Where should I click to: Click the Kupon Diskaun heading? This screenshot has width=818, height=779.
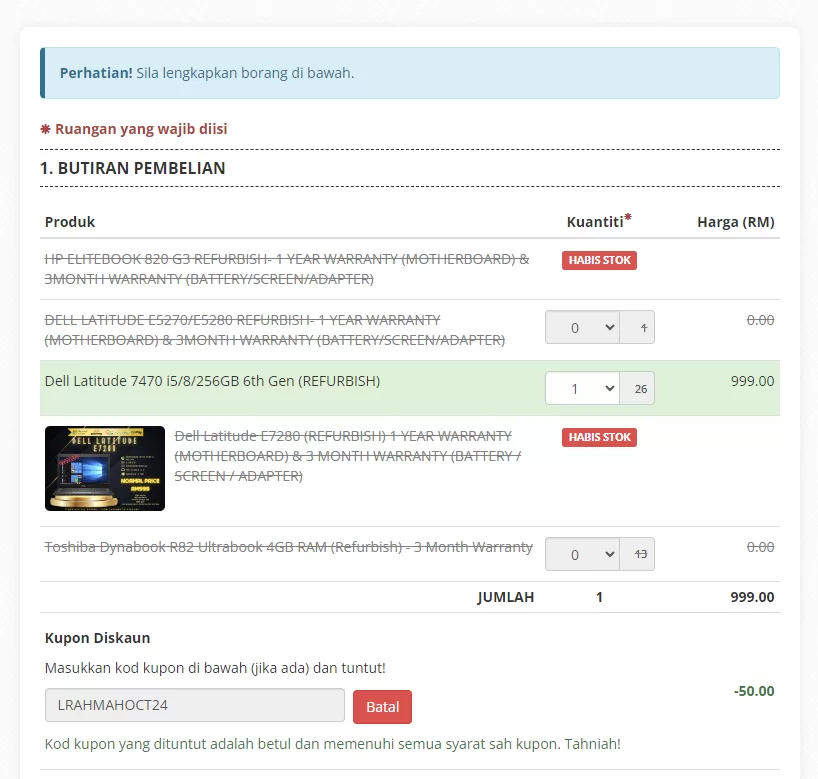pos(98,638)
